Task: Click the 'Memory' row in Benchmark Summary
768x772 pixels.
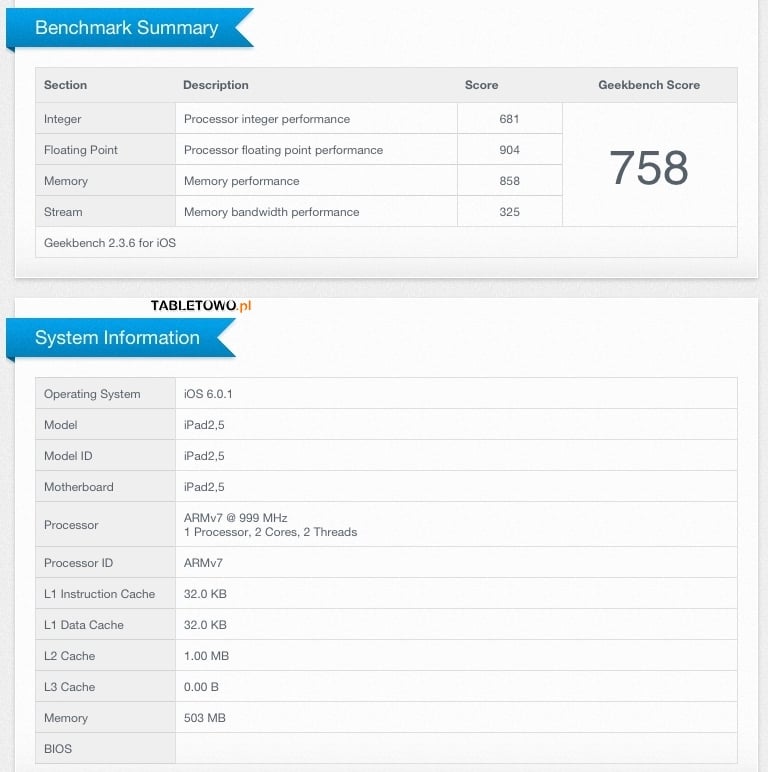Action: tap(299, 181)
